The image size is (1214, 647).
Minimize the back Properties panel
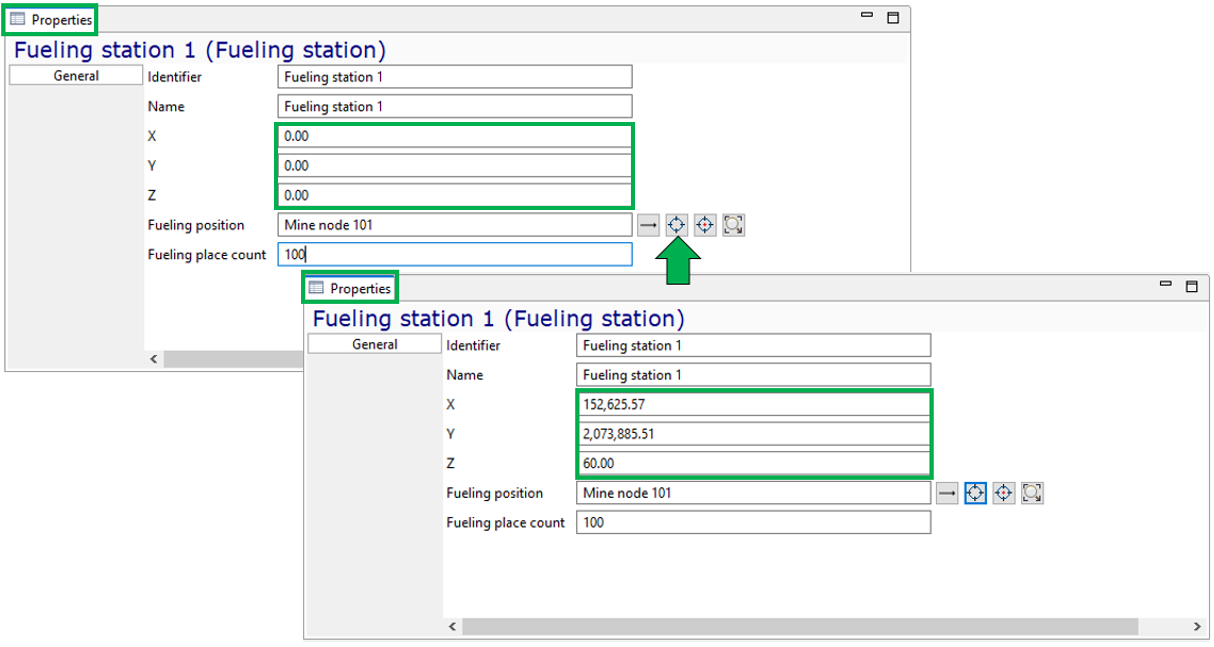pyautogui.click(x=867, y=15)
